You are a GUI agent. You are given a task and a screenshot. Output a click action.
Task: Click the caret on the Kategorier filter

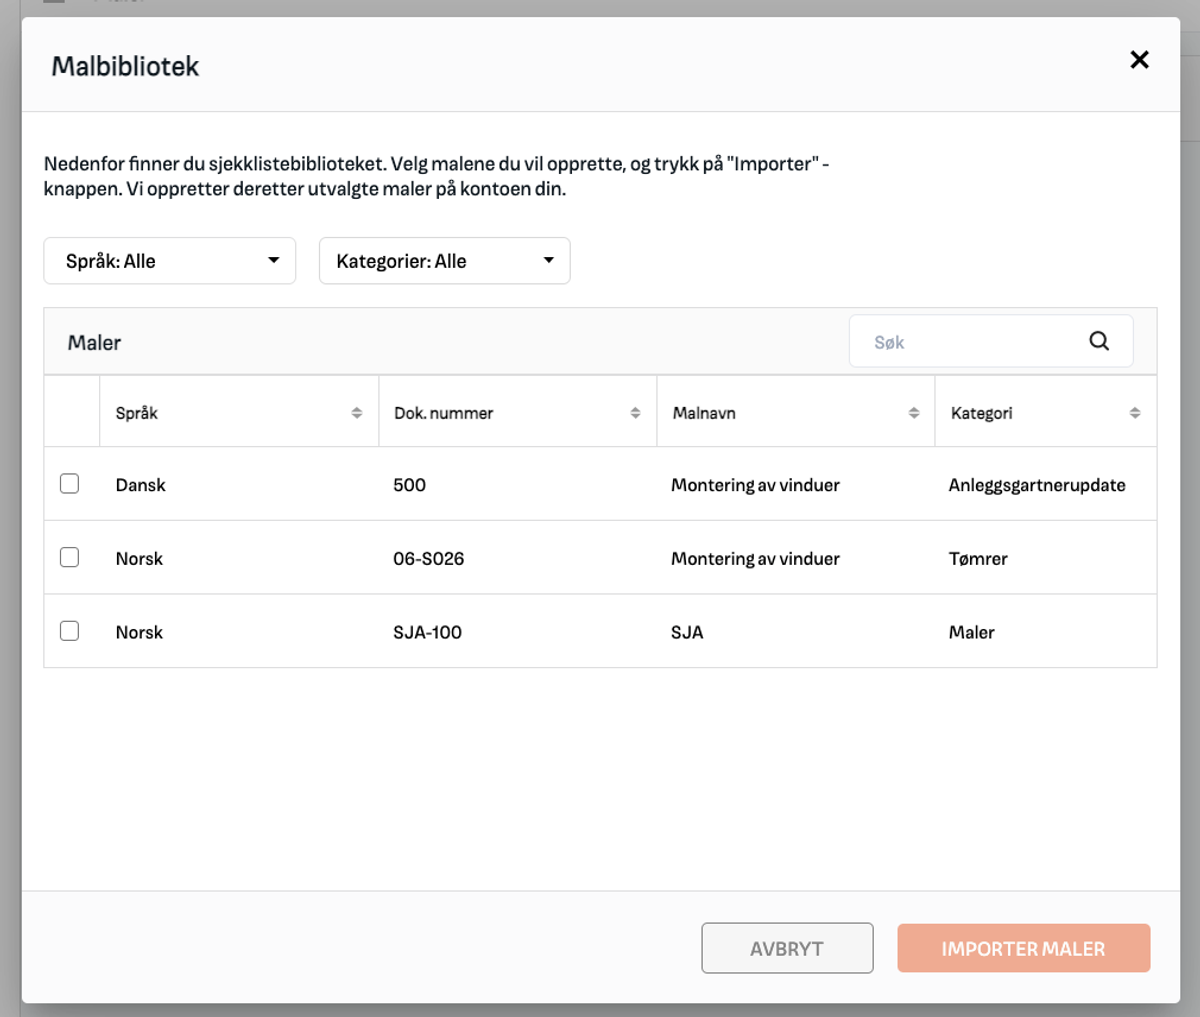click(x=548, y=261)
